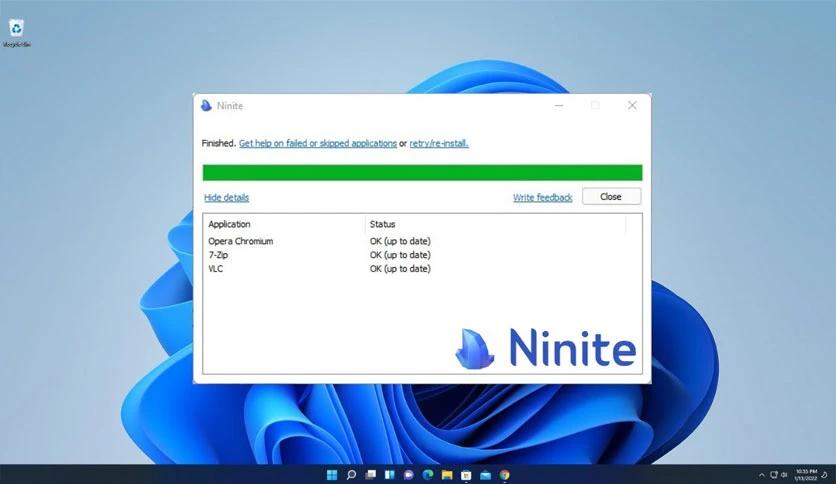Click the Opera Chromium status OK (up to date)

[x=400, y=241]
